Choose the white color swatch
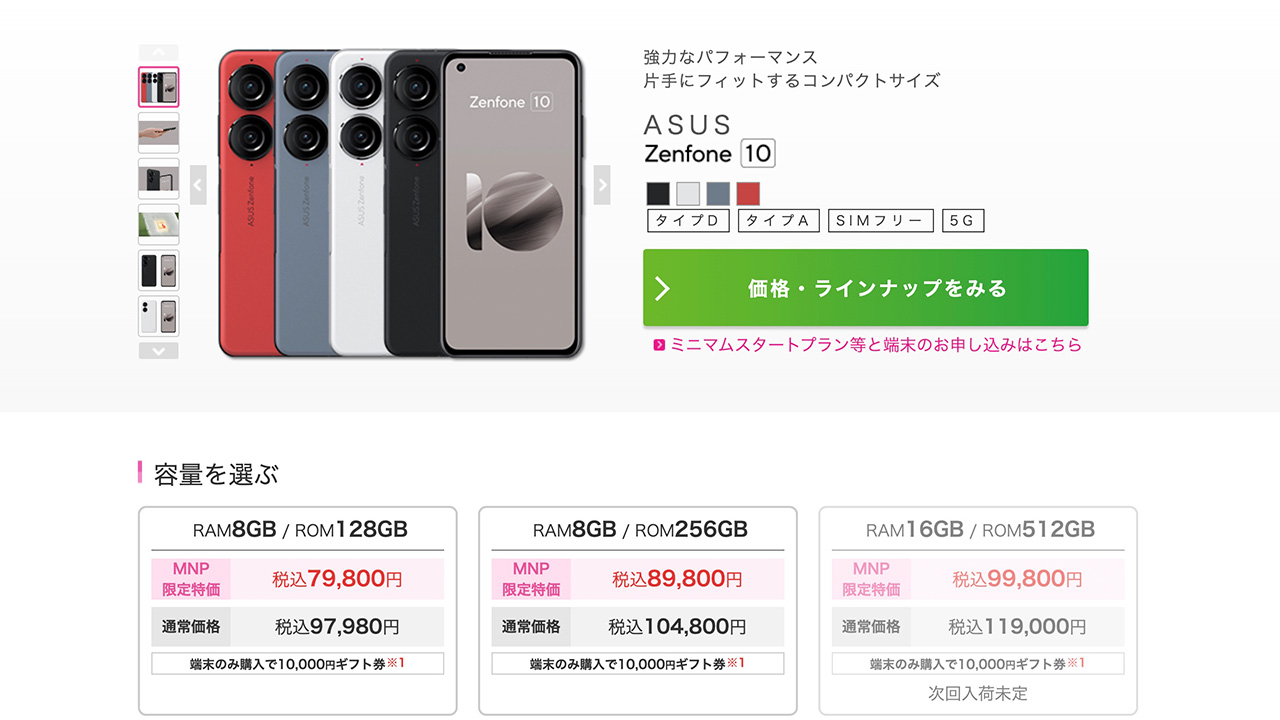1280x720 pixels. point(688,193)
